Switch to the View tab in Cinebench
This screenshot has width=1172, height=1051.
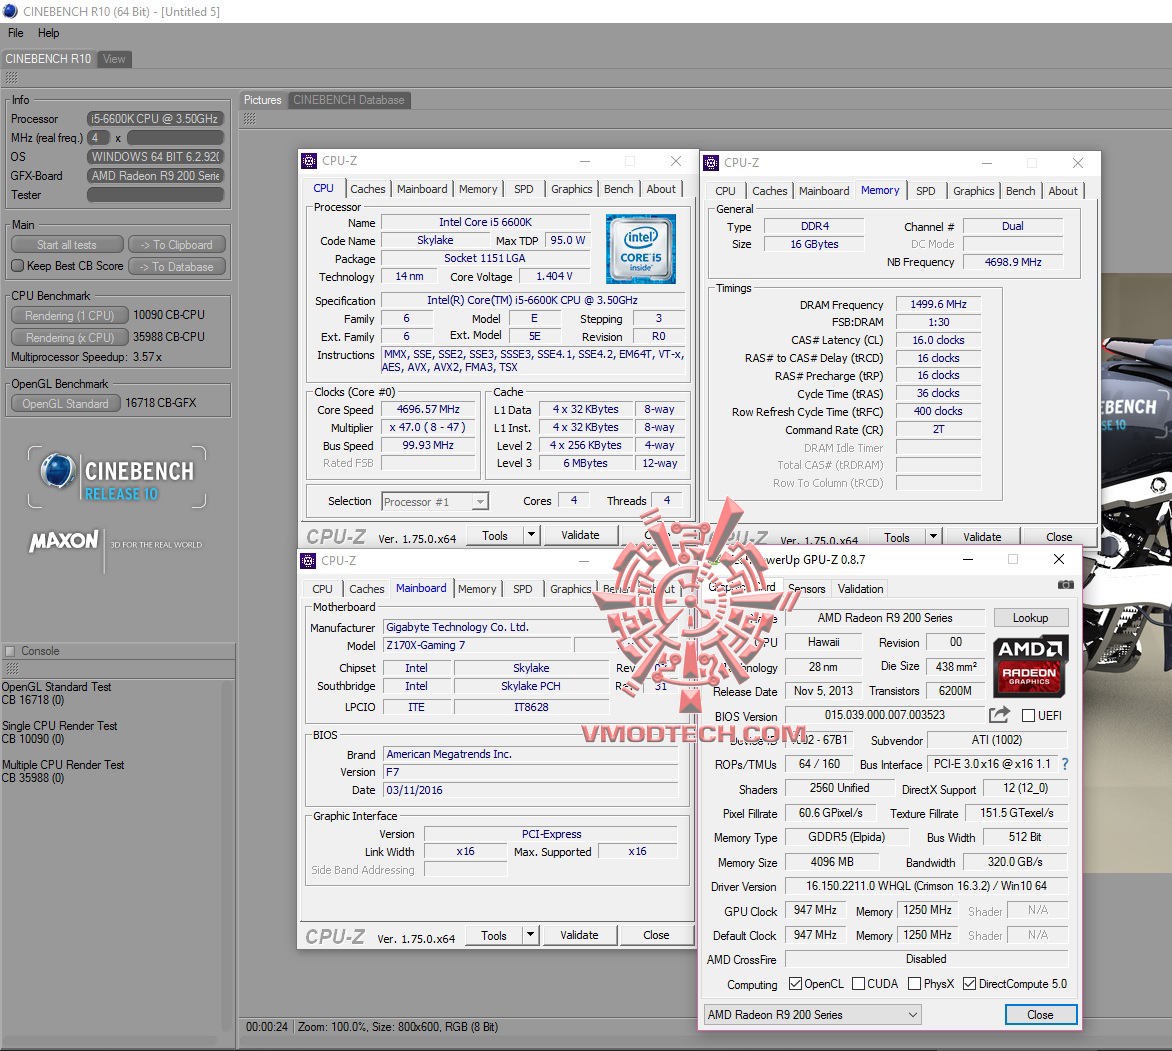click(x=114, y=59)
